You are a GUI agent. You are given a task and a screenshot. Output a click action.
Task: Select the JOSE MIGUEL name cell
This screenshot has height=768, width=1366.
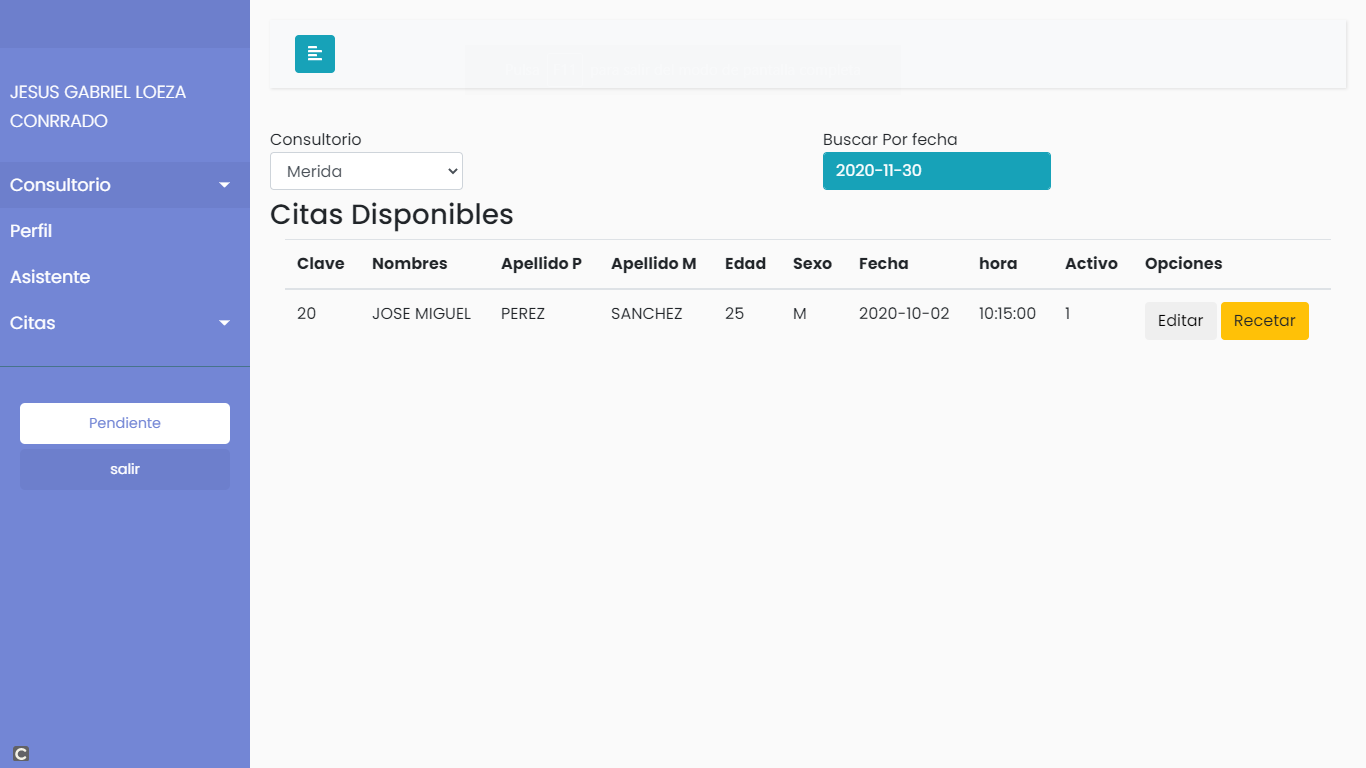tap(421, 314)
